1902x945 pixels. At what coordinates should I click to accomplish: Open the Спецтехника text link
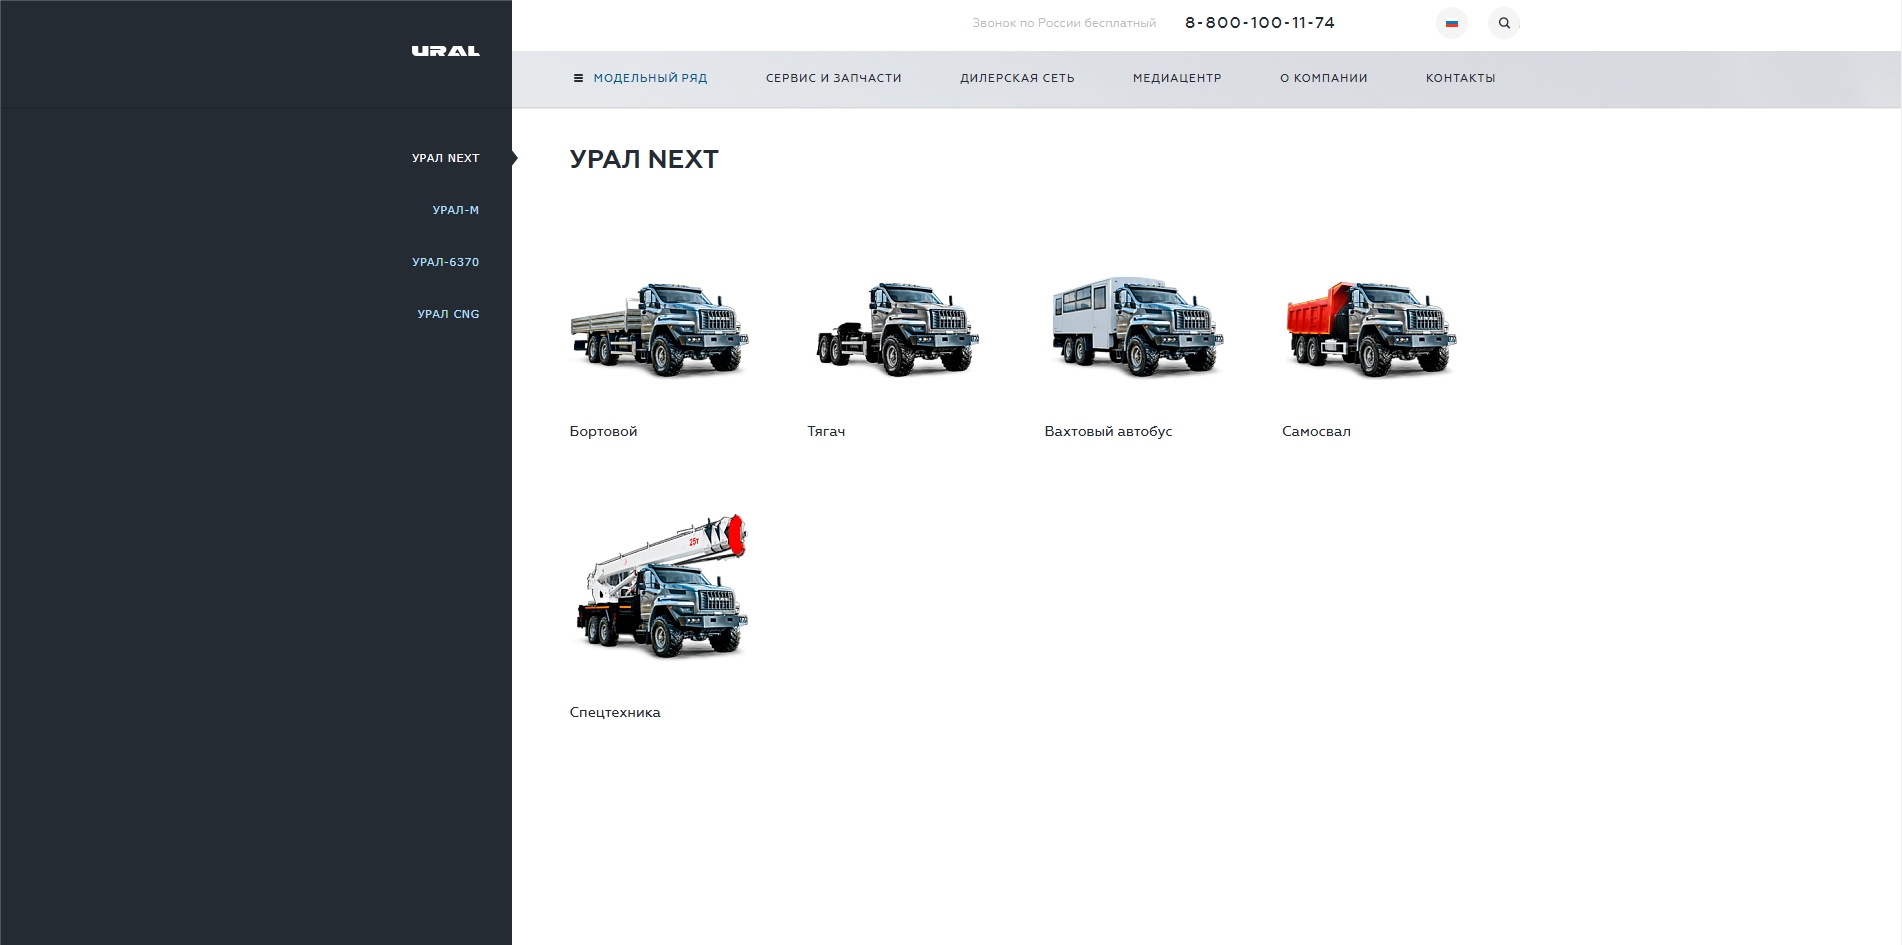pos(615,713)
